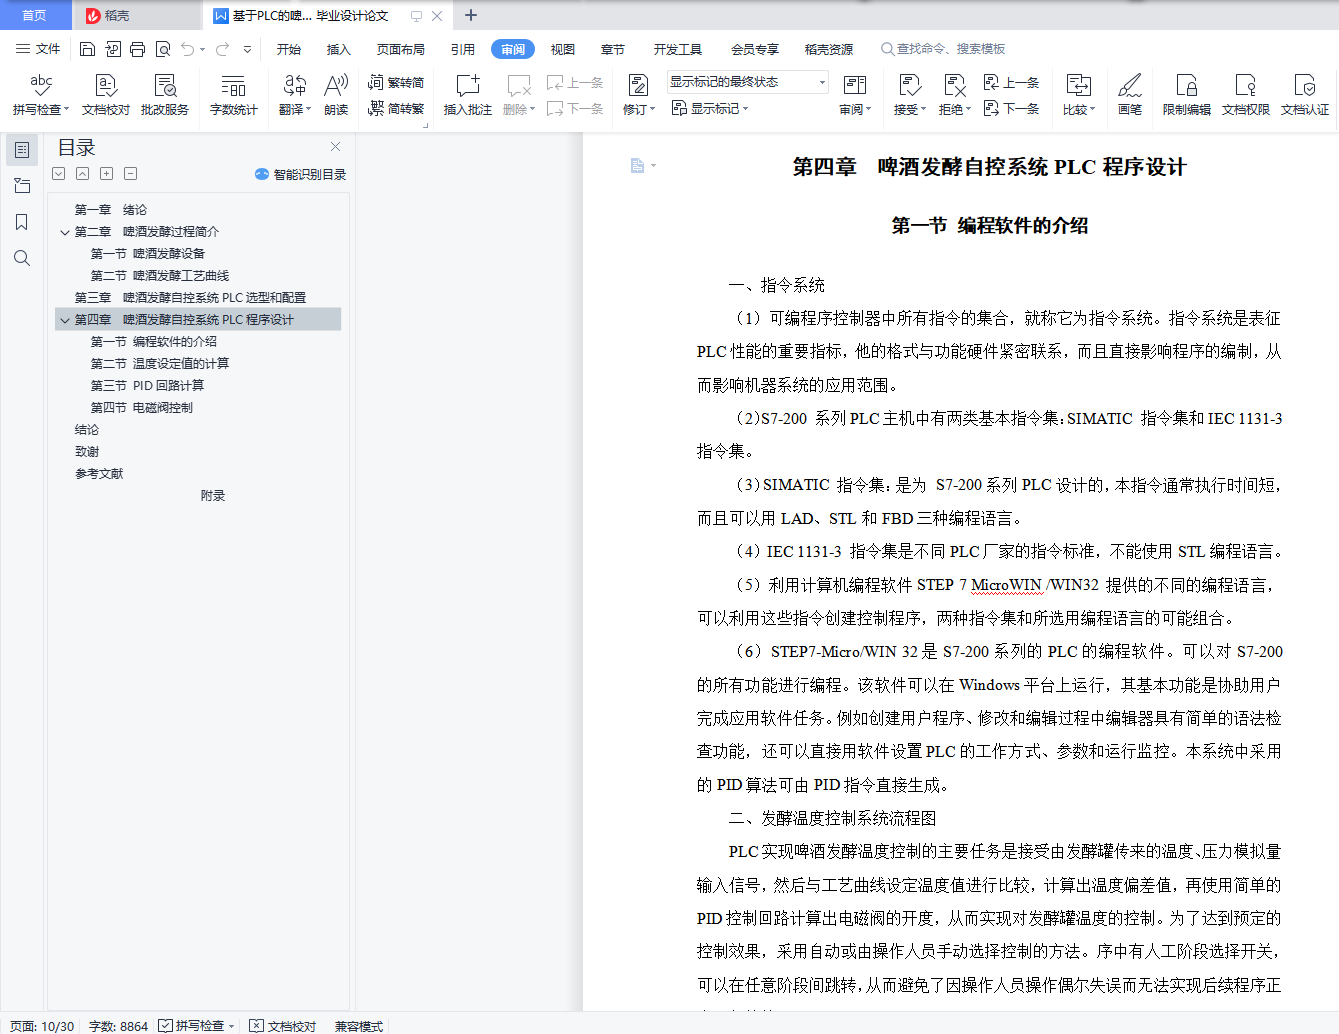Open 文档权限 document permissions

[x=1246, y=95]
